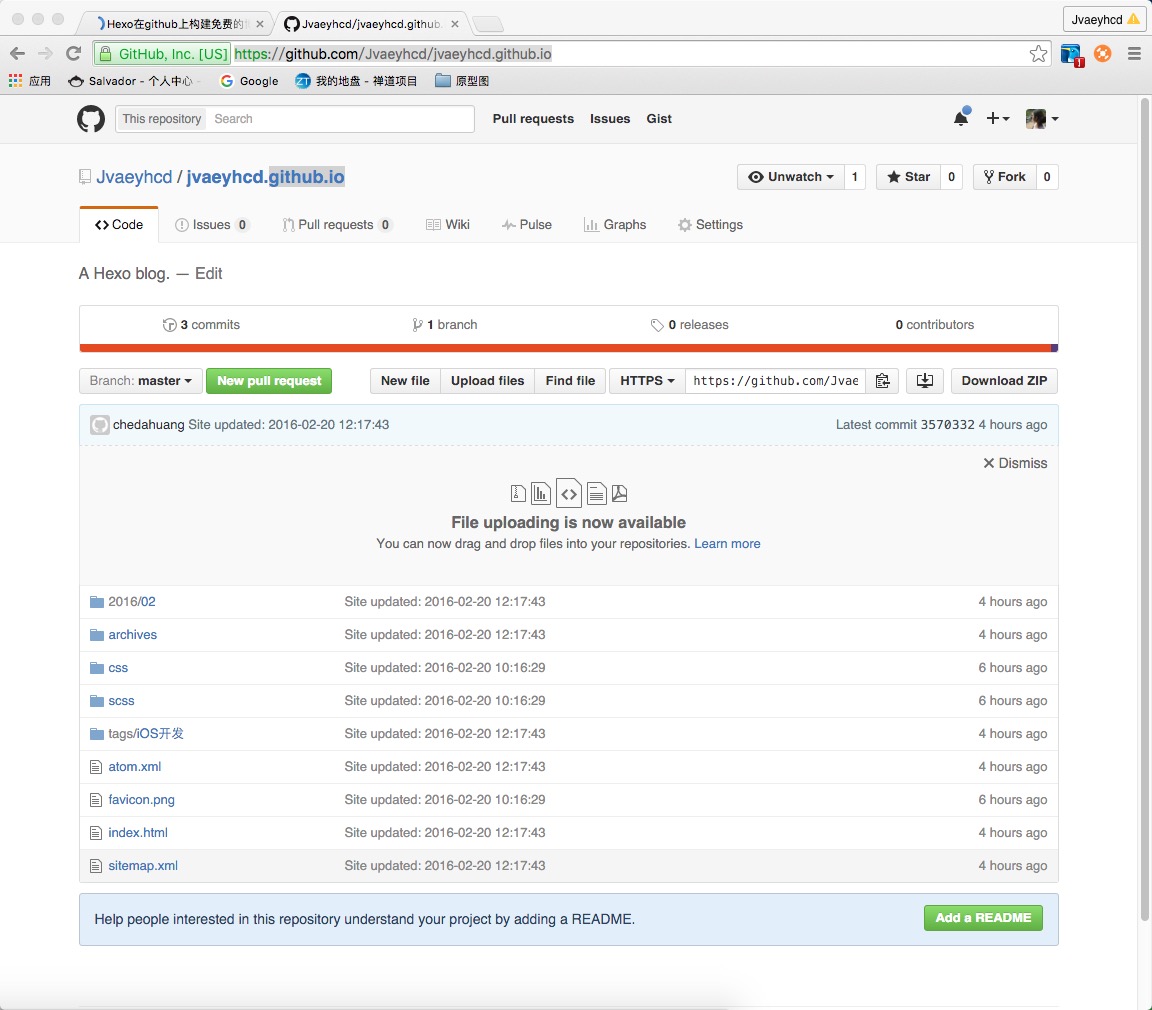Open the Settings tab
Image resolution: width=1152 pixels, height=1010 pixels.
point(710,225)
